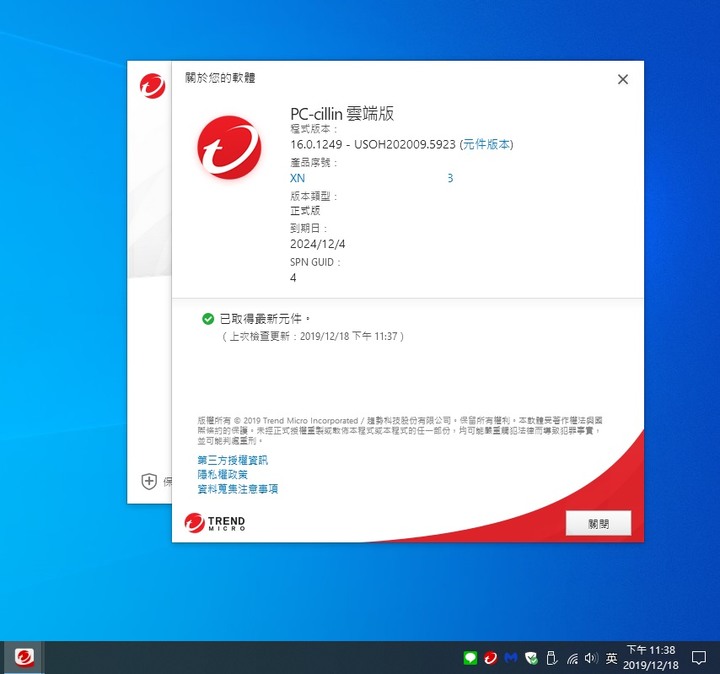The width and height of the screenshot is (720, 674).
Task: Open the 隱私權政策 privacy policy link
Action: click(222, 474)
